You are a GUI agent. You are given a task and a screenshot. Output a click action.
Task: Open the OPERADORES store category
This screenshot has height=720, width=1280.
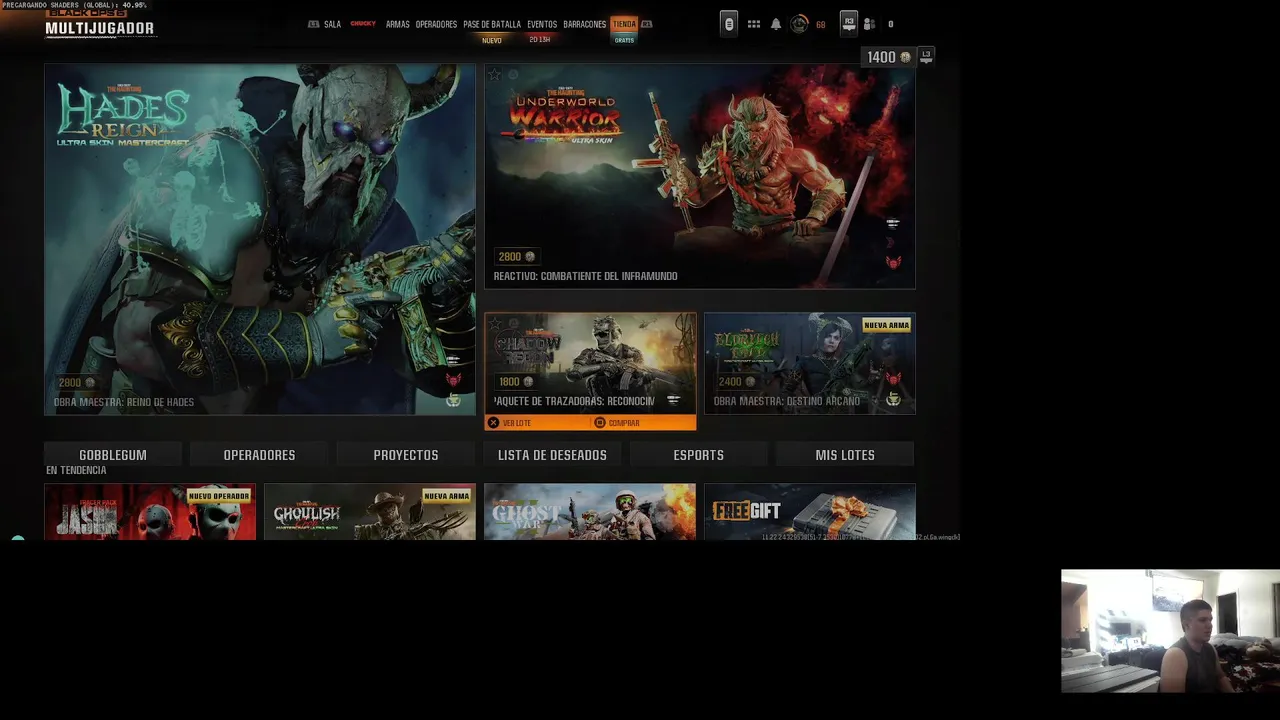[x=259, y=455]
